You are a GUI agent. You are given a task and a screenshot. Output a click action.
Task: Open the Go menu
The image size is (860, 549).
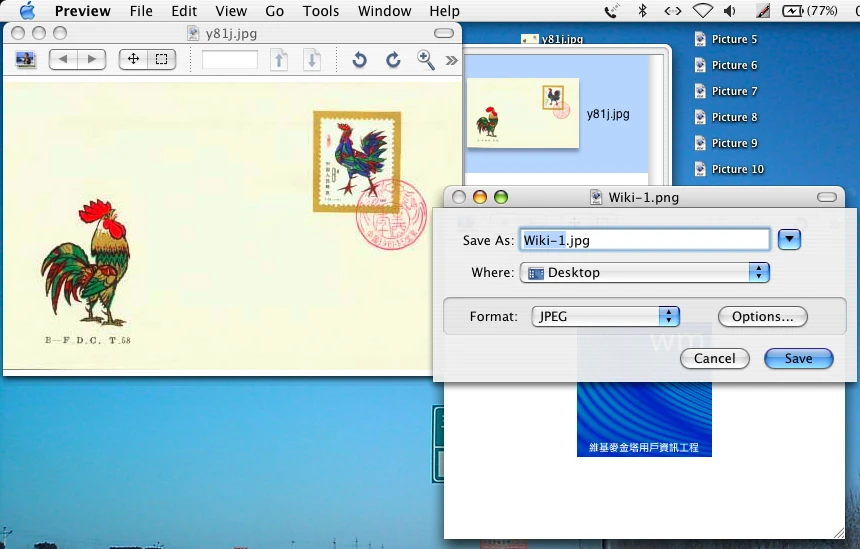point(274,10)
